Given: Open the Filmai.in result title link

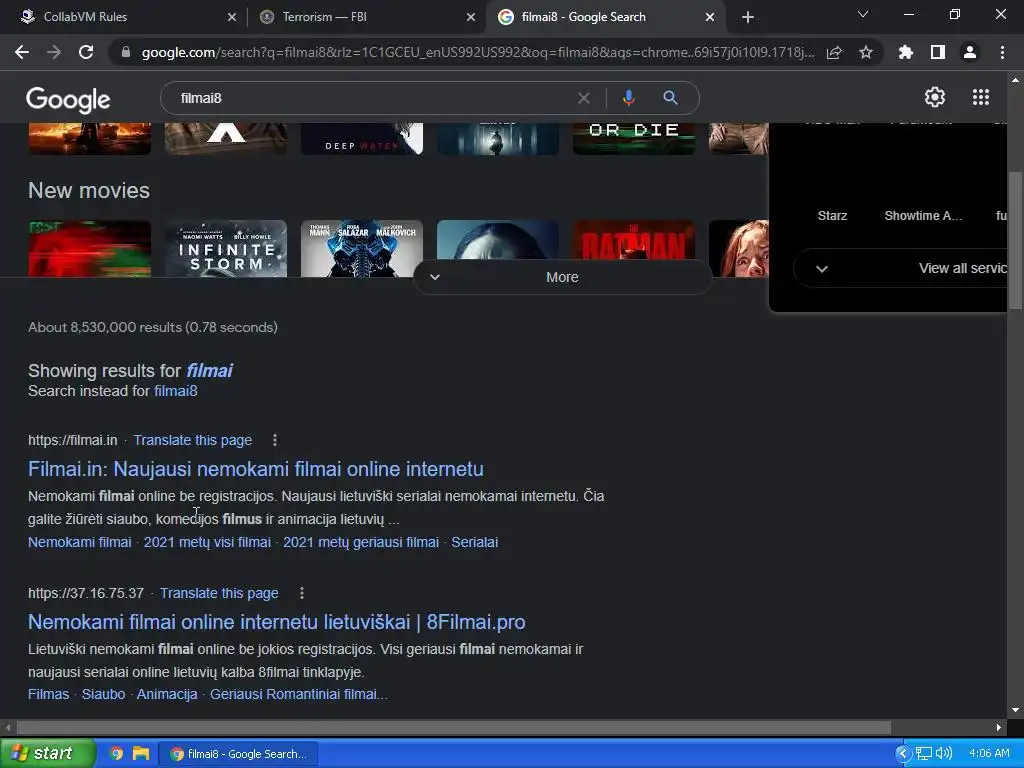Looking at the screenshot, I should click(256, 469).
